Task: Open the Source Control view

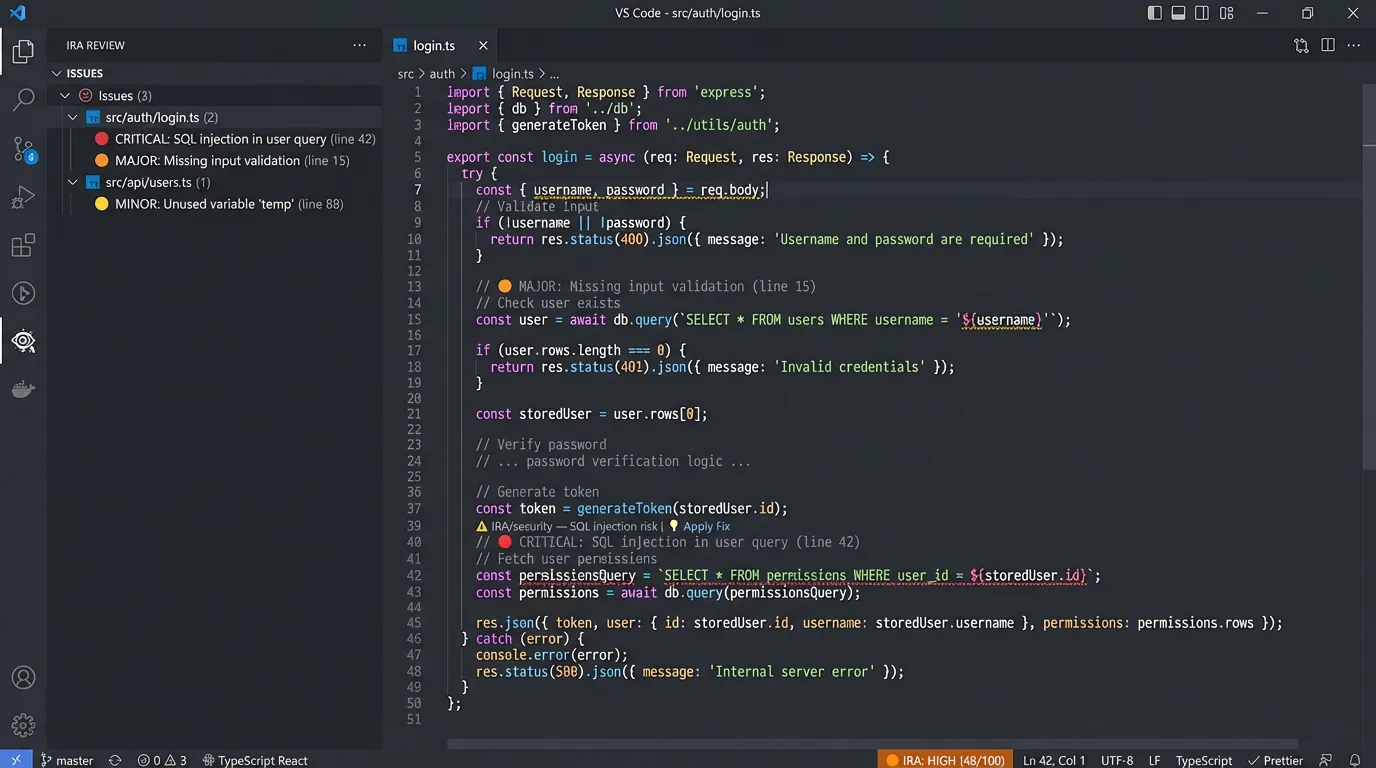Action: click(23, 149)
